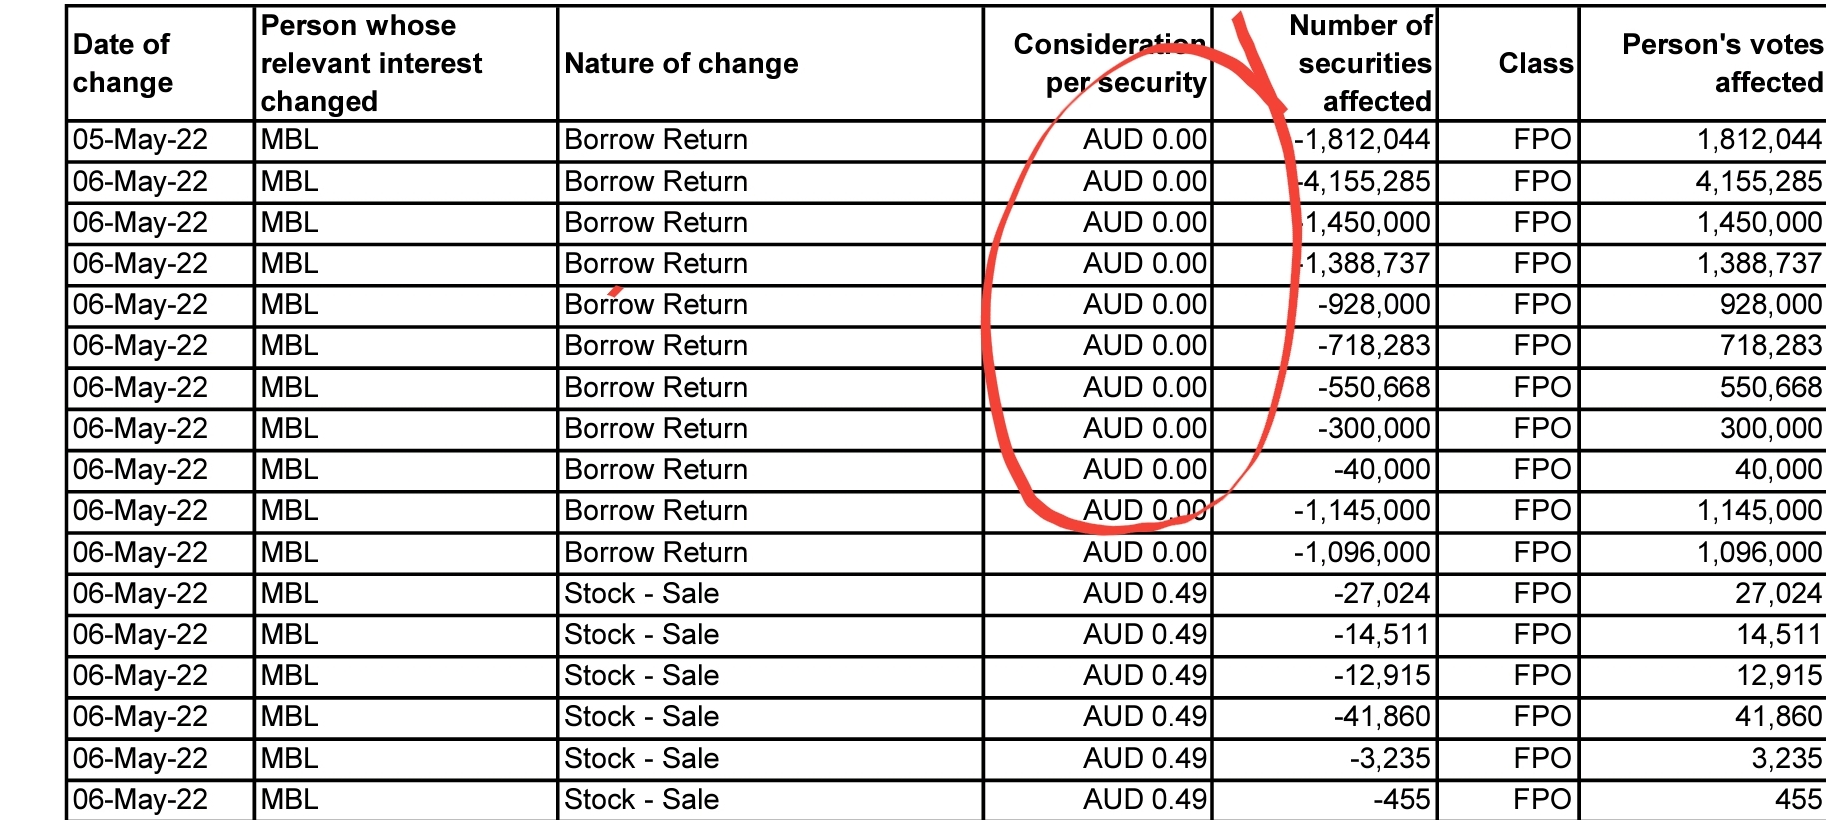The height and width of the screenshot is (820, 1826).
Task: Select the 05-May-22 date cell
Action: pyautogui.click(x=140, y=140)
